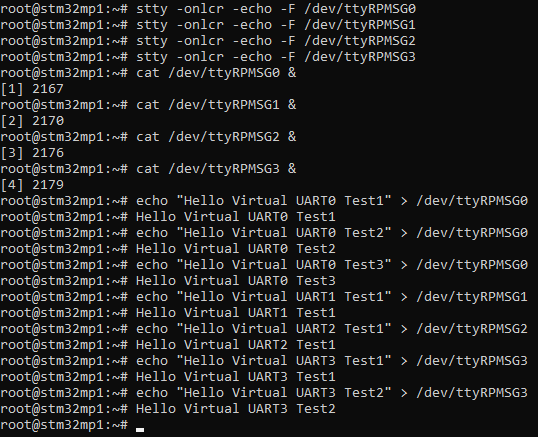The width and height of the screenshot is (538, 437).
Task: Click the job output '[3] 2176'
Action: tap(32, 153)
